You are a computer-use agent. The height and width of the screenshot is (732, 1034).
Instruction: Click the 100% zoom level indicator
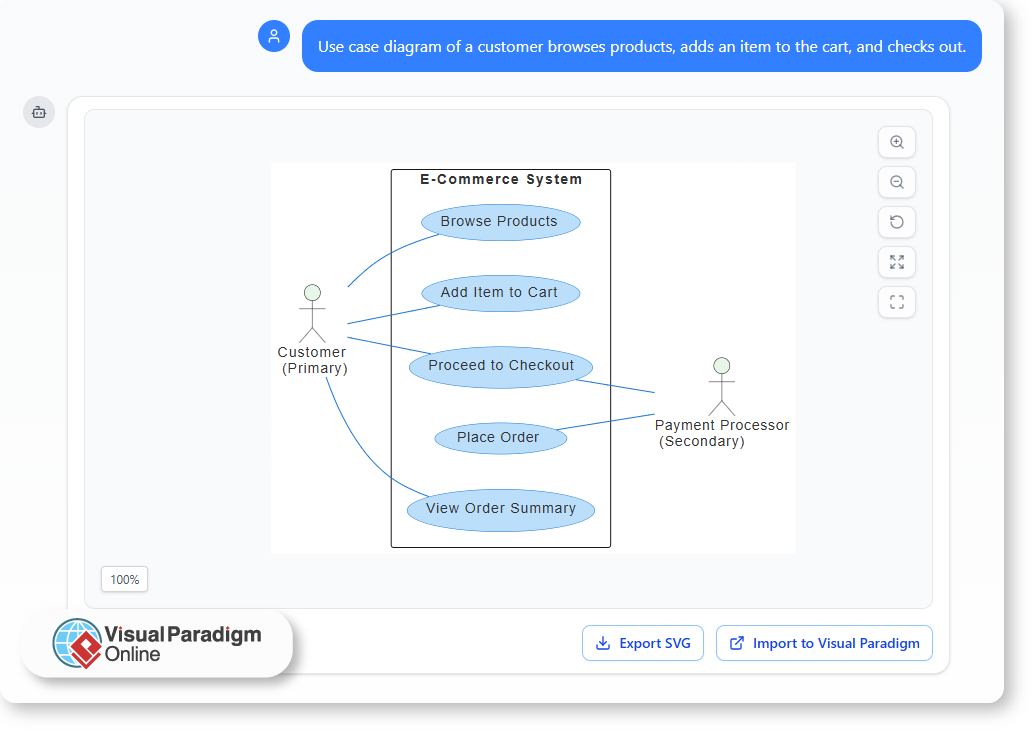(x=125, y=579)
